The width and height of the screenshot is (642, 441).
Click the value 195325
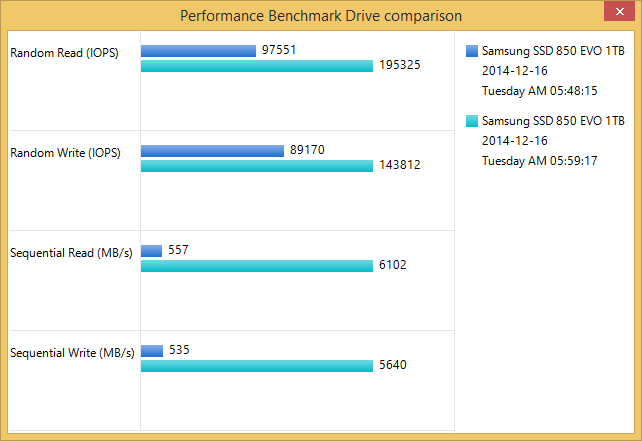400,65
